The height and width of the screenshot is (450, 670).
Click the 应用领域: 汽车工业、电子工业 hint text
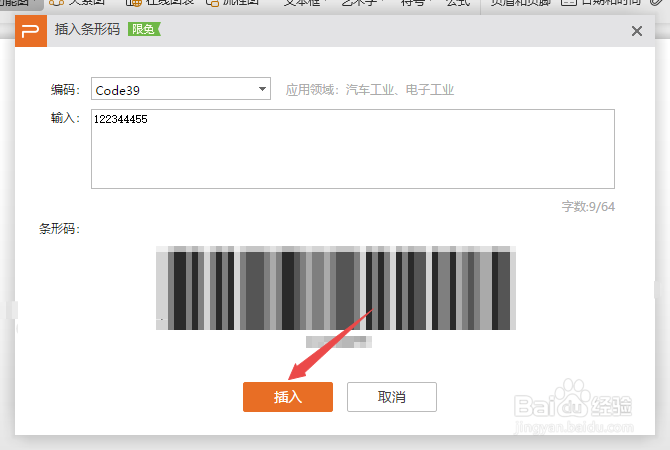[x=370, y=90]
